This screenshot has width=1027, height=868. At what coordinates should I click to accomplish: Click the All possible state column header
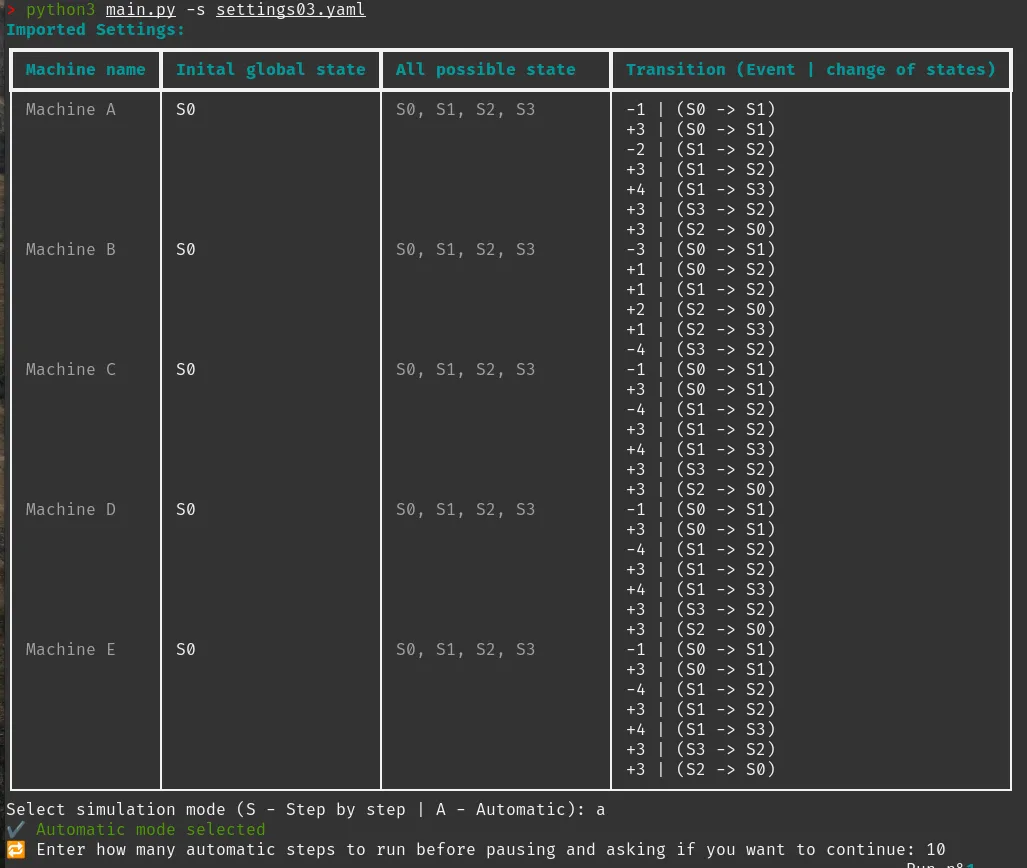coord(485,69)
